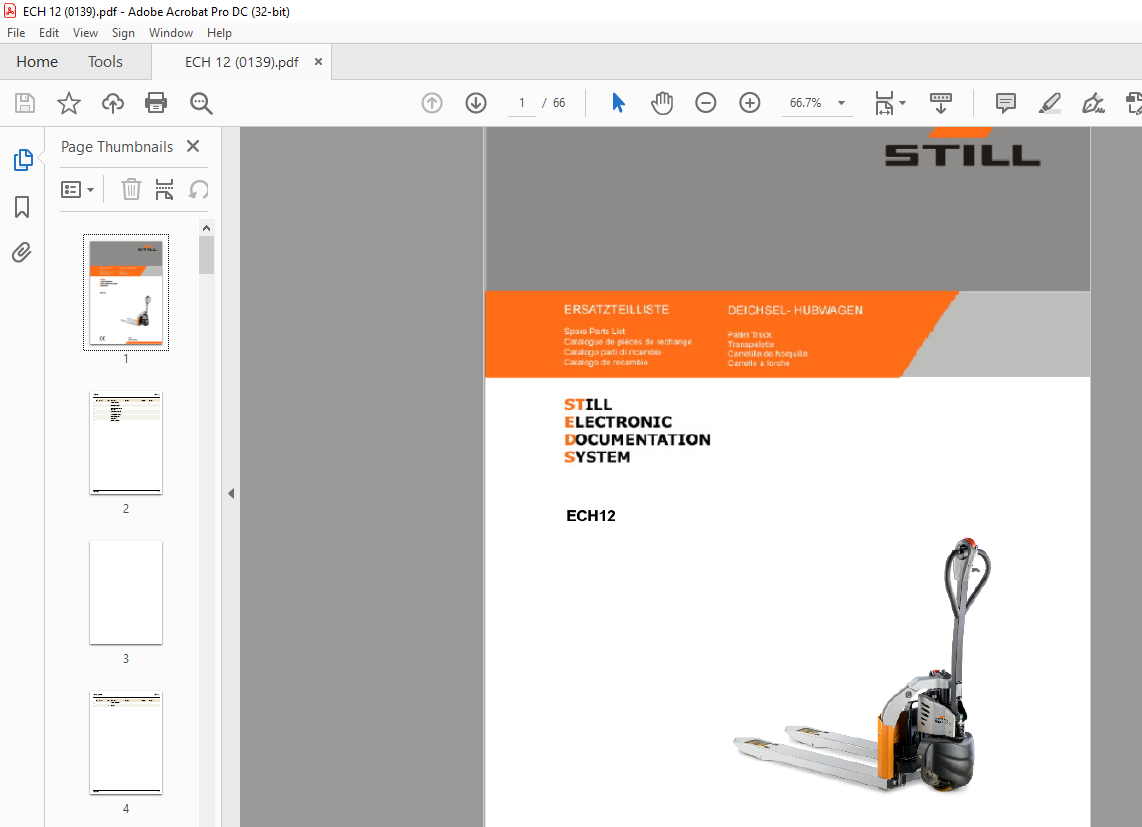Add a comment sticky note
Image resolution: width=1142 pixels, height=827 pixels.
click(1006, 103)
